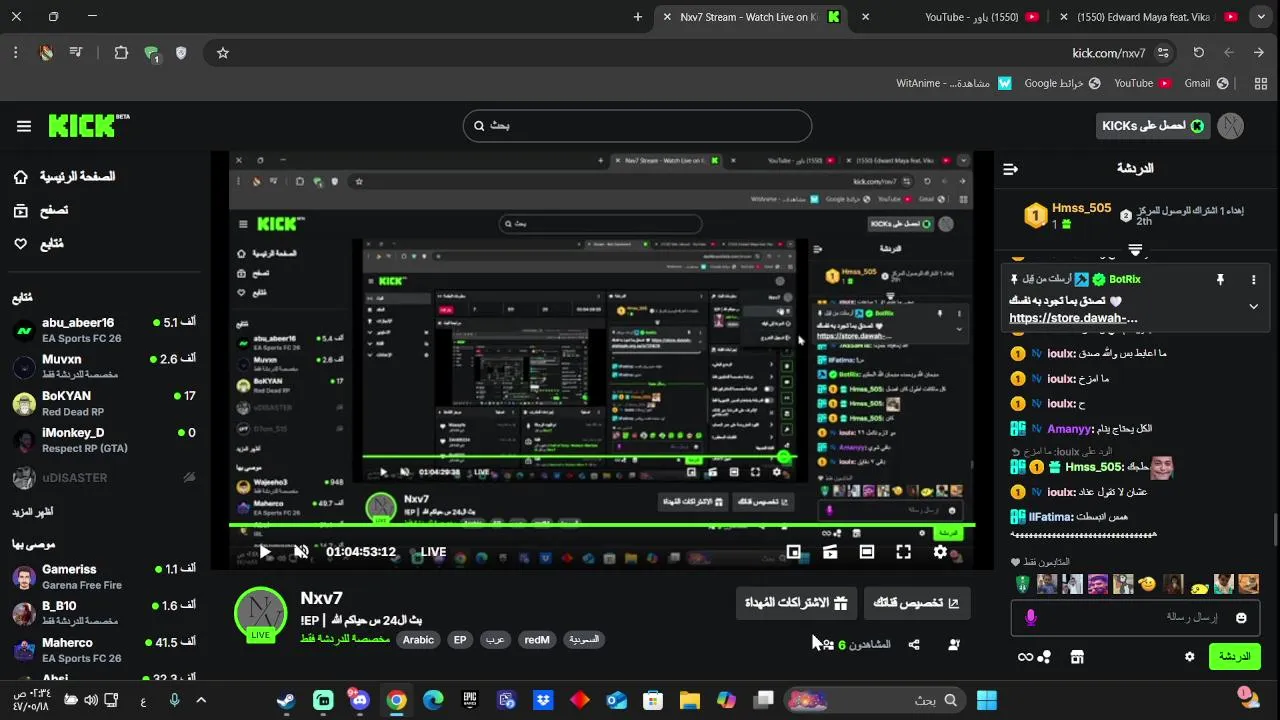The image size is (1280, 720).
Task: Open recommended Maherco channel
Action: (104, 650)
